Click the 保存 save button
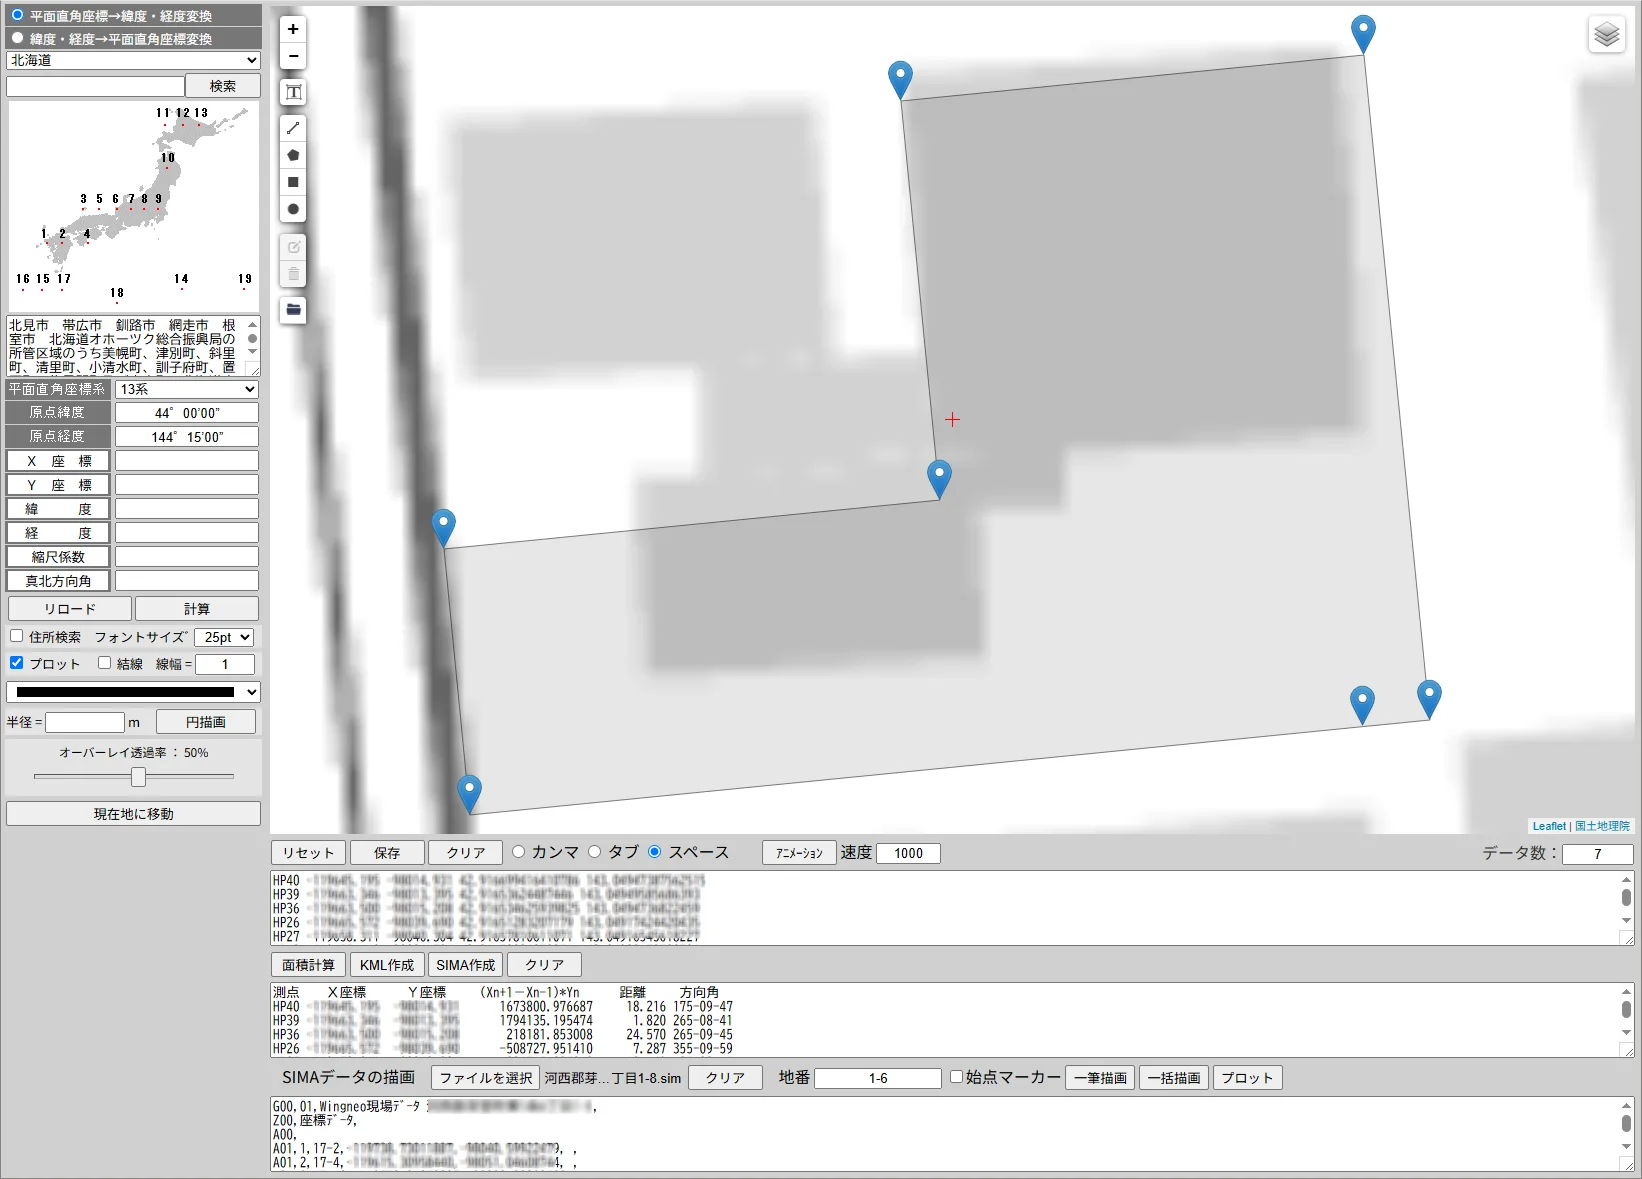 click(387, 853)
